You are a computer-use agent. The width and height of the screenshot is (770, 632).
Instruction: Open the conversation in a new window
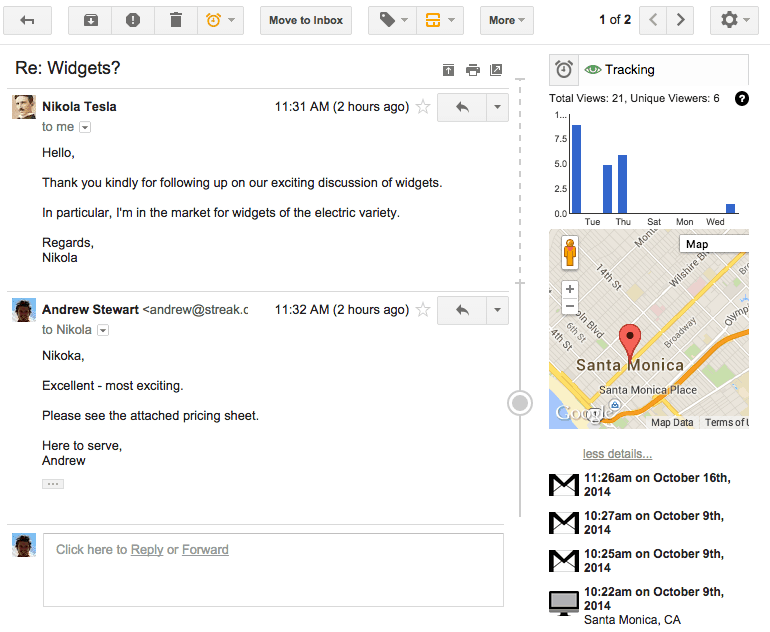(496, 70)
